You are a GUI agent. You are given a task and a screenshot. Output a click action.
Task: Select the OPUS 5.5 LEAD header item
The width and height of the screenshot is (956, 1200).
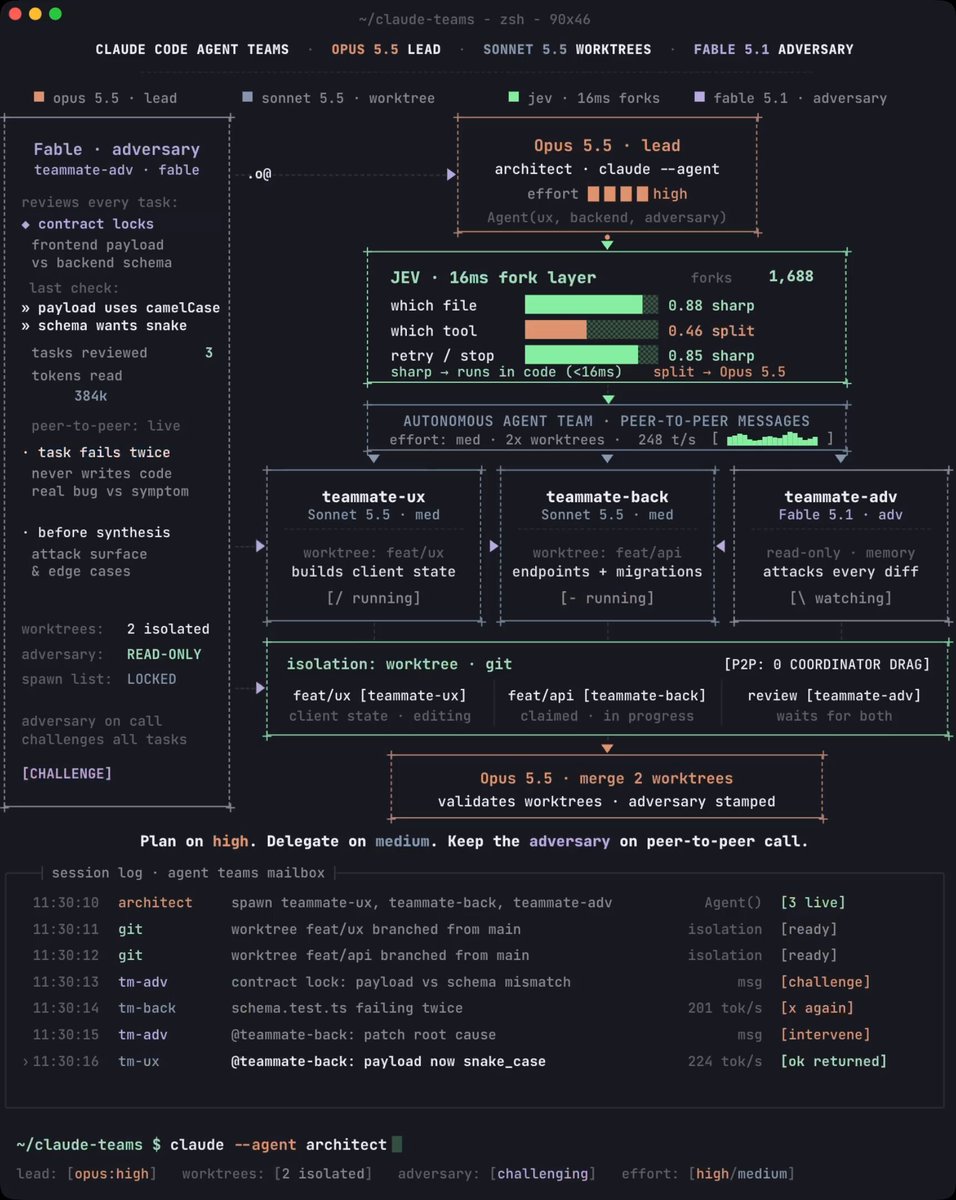(x=386, y=49)
